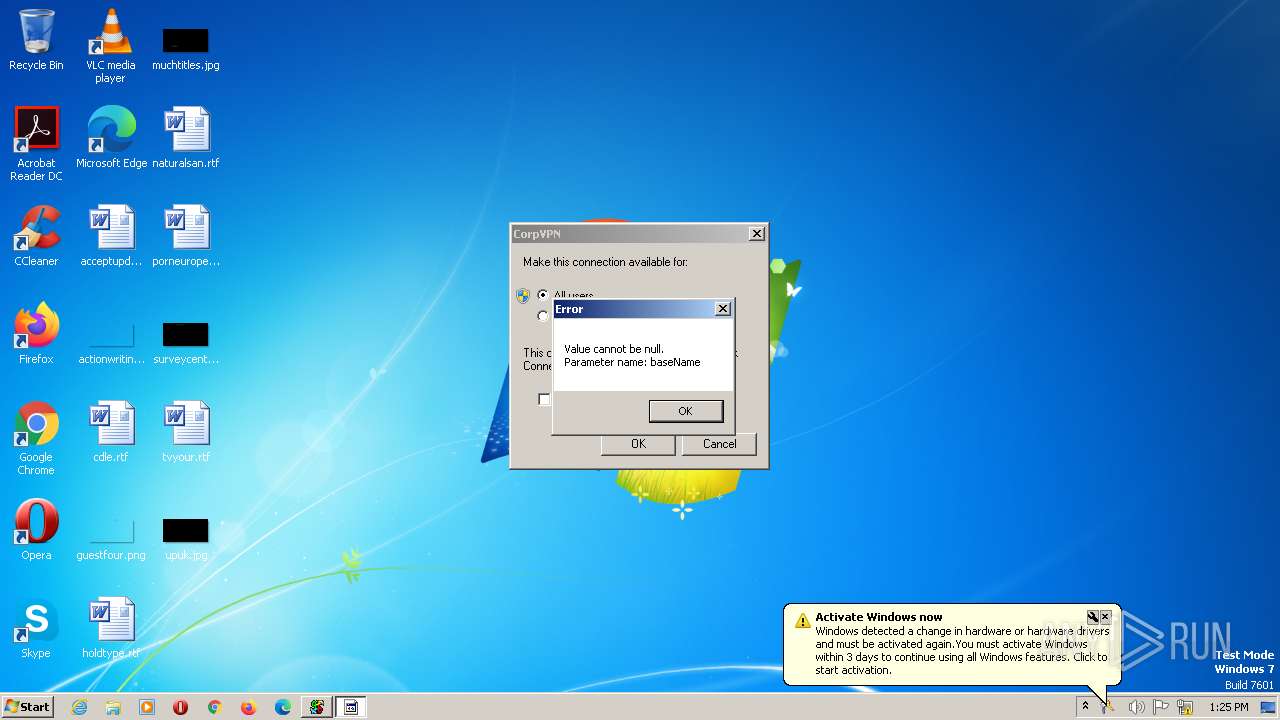Image resolution: width=1280 pixels, height=720 pixels.
Task: Select the porneurope... document icon
Action: [186, 236]
